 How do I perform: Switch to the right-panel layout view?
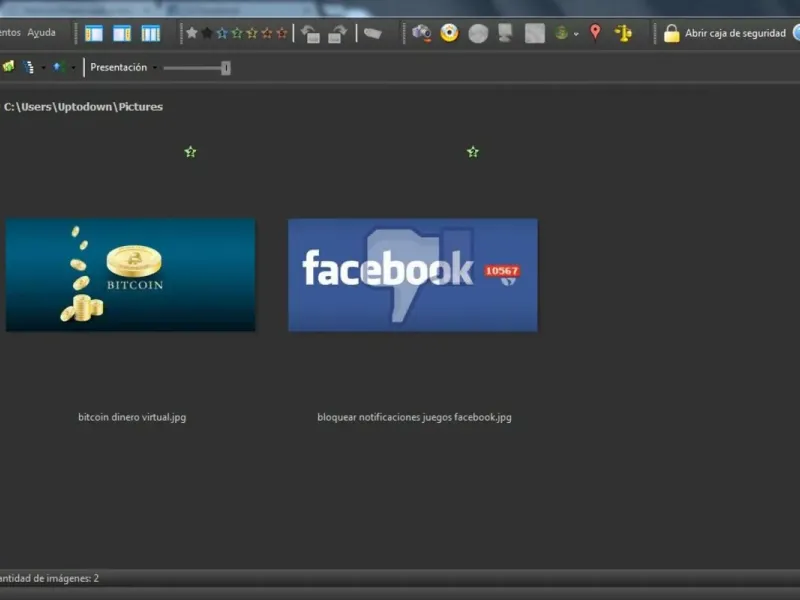(x=122, y=34)
